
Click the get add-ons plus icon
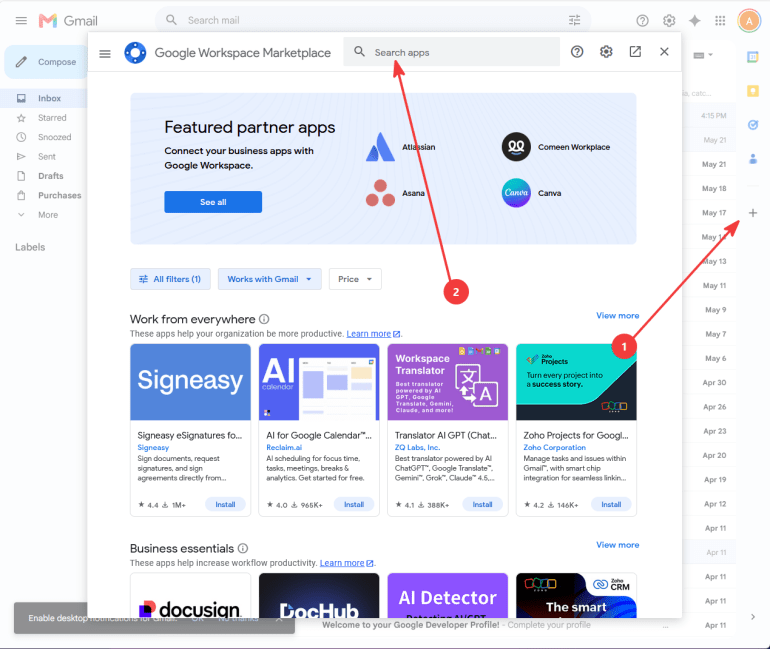coord(753,213)
